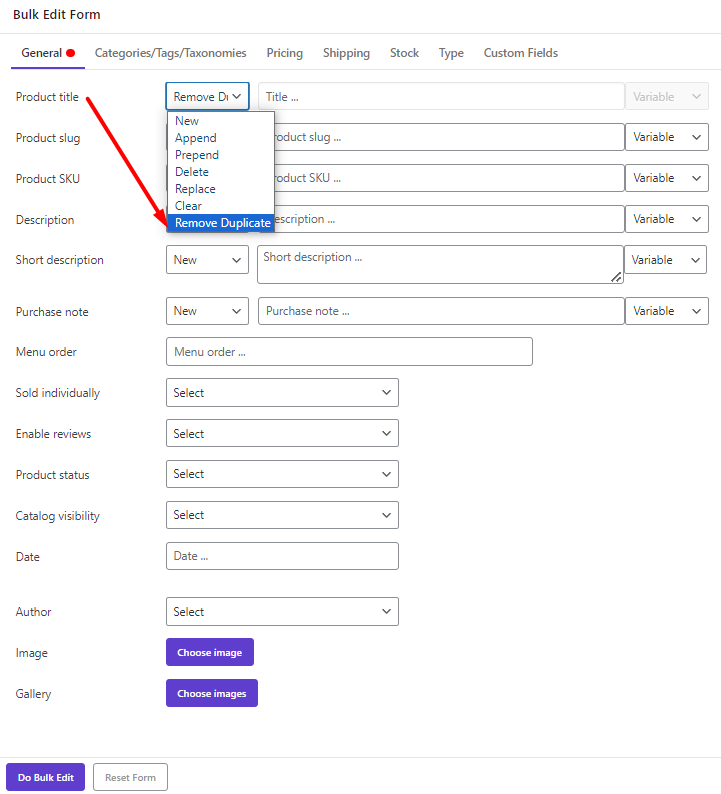Click into the Date input field

282,556
